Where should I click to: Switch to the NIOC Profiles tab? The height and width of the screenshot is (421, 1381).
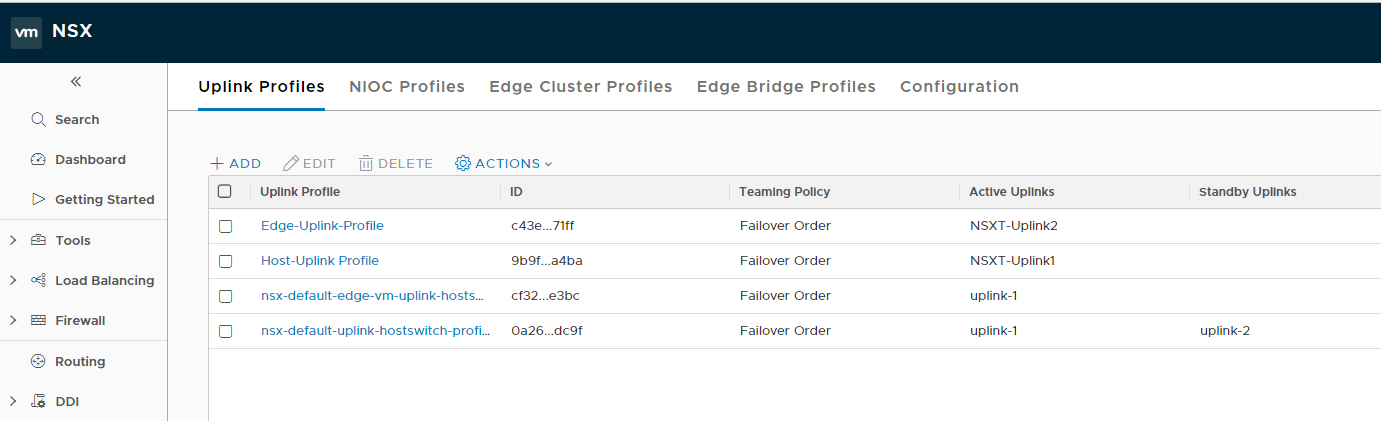(407, 87)
